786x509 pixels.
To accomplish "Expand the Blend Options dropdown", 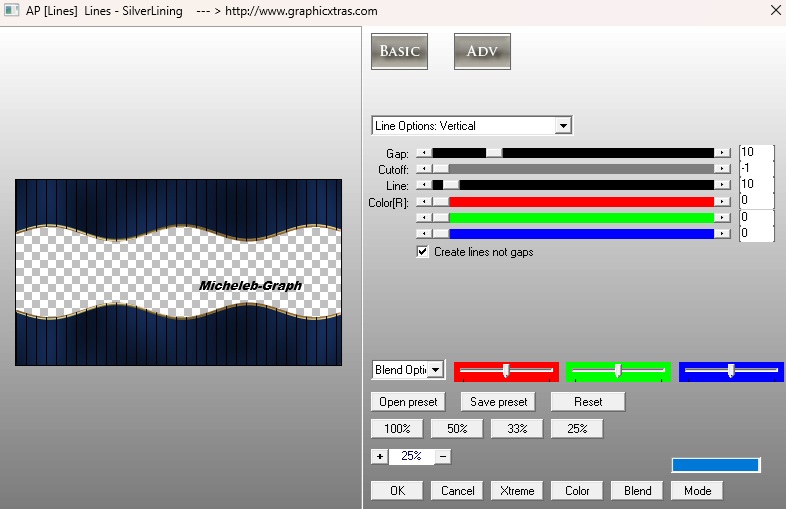I will point(437,370).
